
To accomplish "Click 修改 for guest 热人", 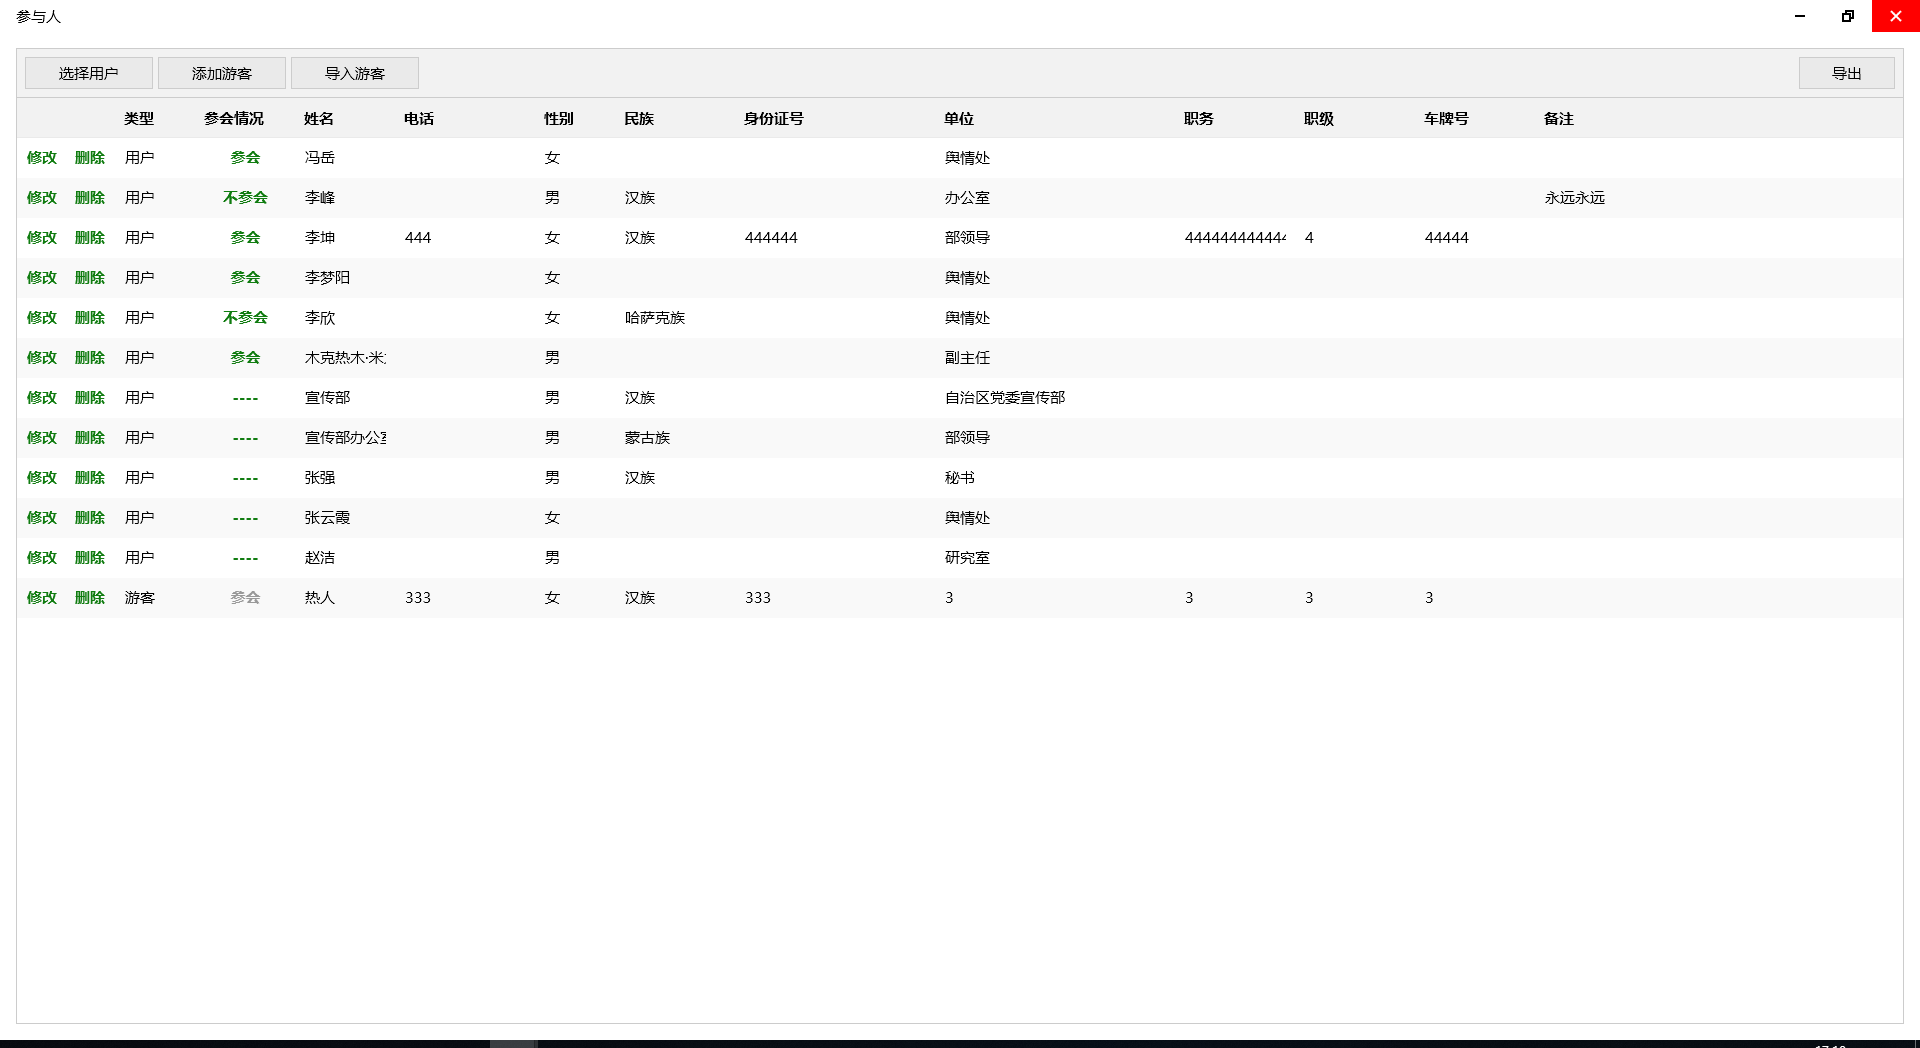I will [42, 598].
